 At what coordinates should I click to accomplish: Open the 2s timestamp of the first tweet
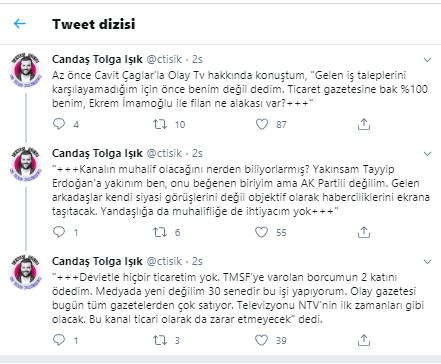197,59
